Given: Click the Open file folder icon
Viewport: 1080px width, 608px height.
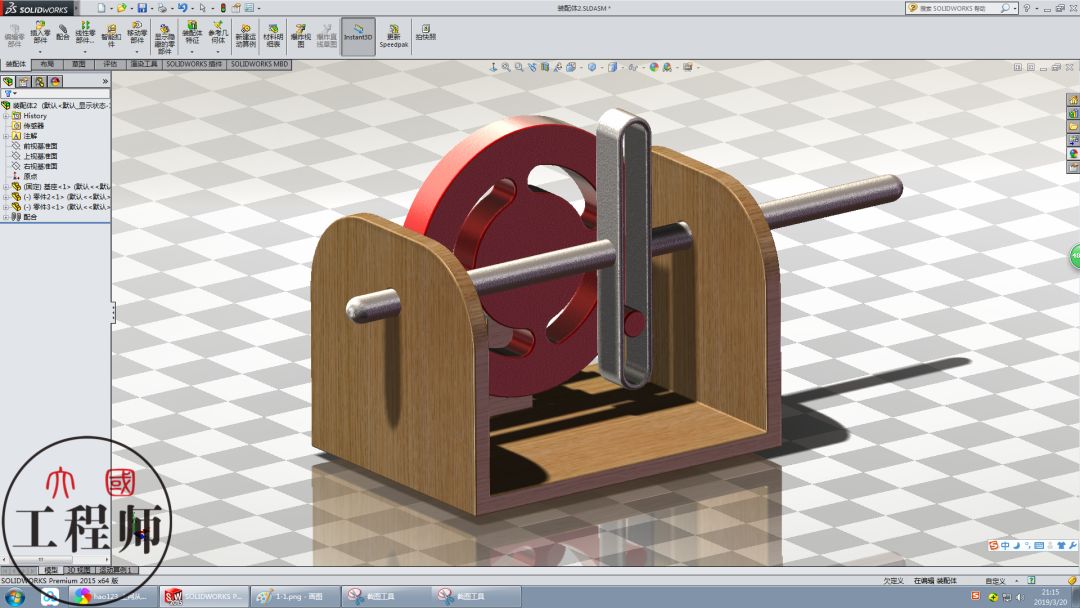Looking at the screenshot, I should click(x=121, y=8).
